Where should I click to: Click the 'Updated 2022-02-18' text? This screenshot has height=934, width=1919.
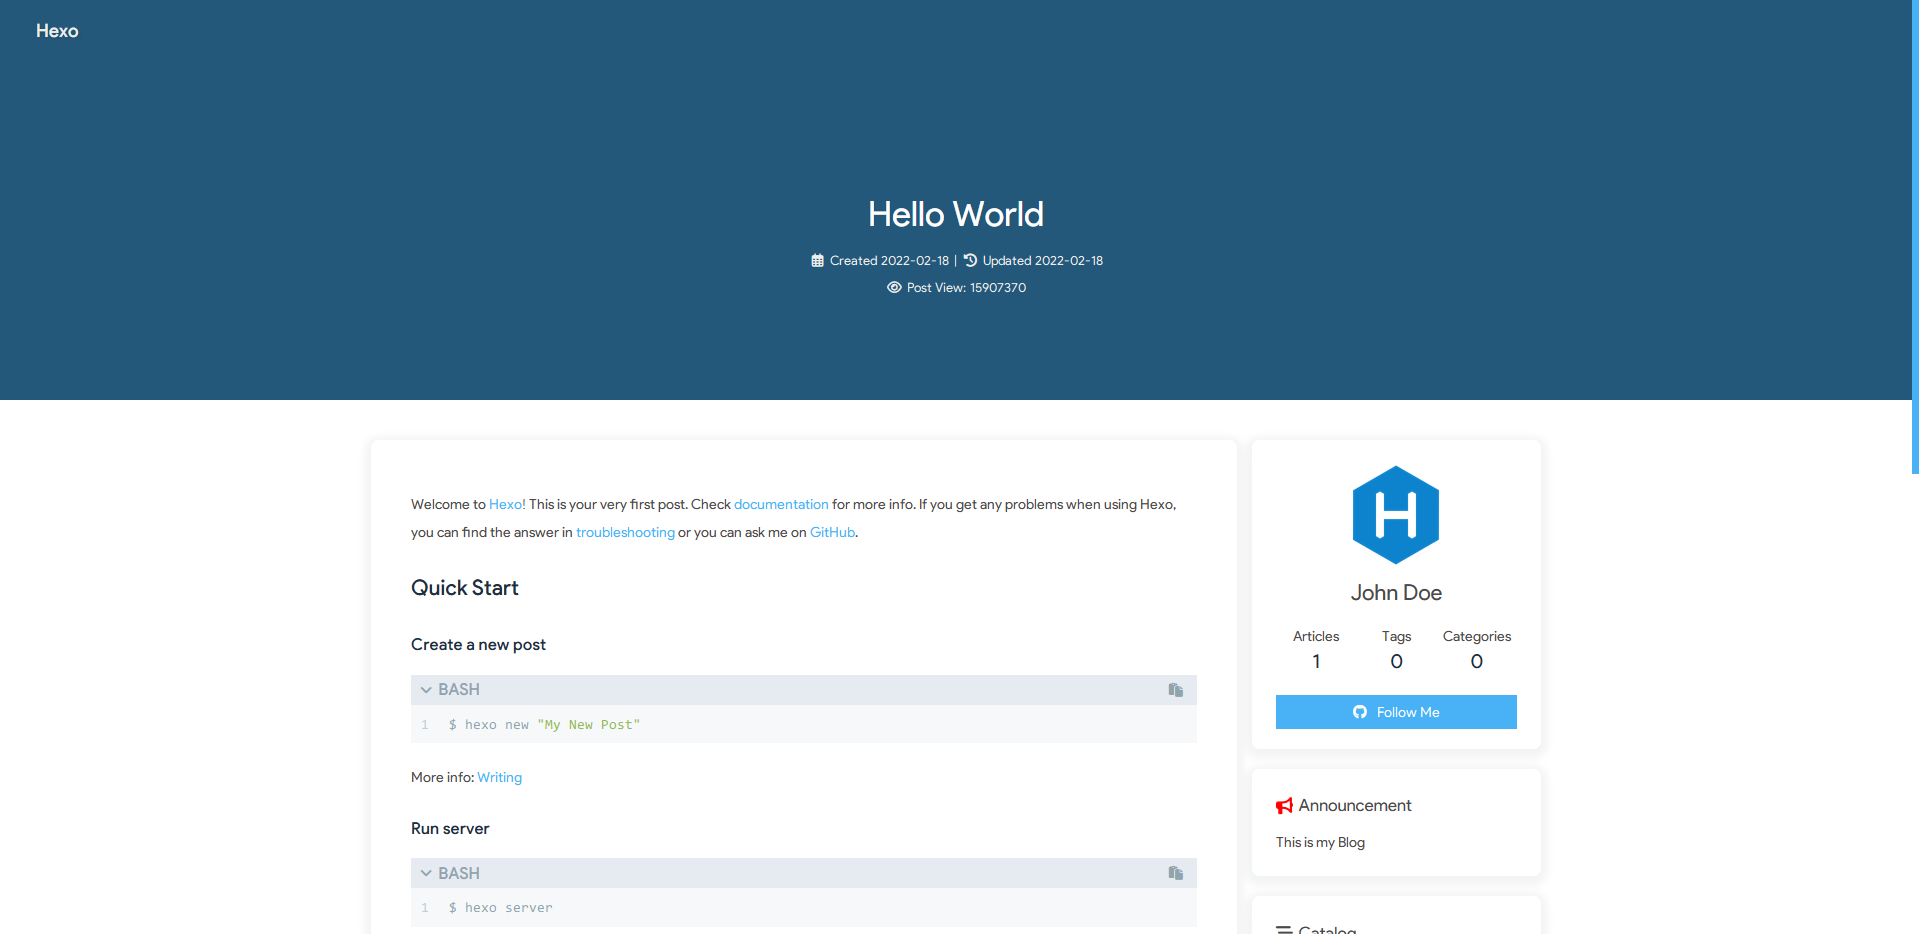click(1043, 261)
